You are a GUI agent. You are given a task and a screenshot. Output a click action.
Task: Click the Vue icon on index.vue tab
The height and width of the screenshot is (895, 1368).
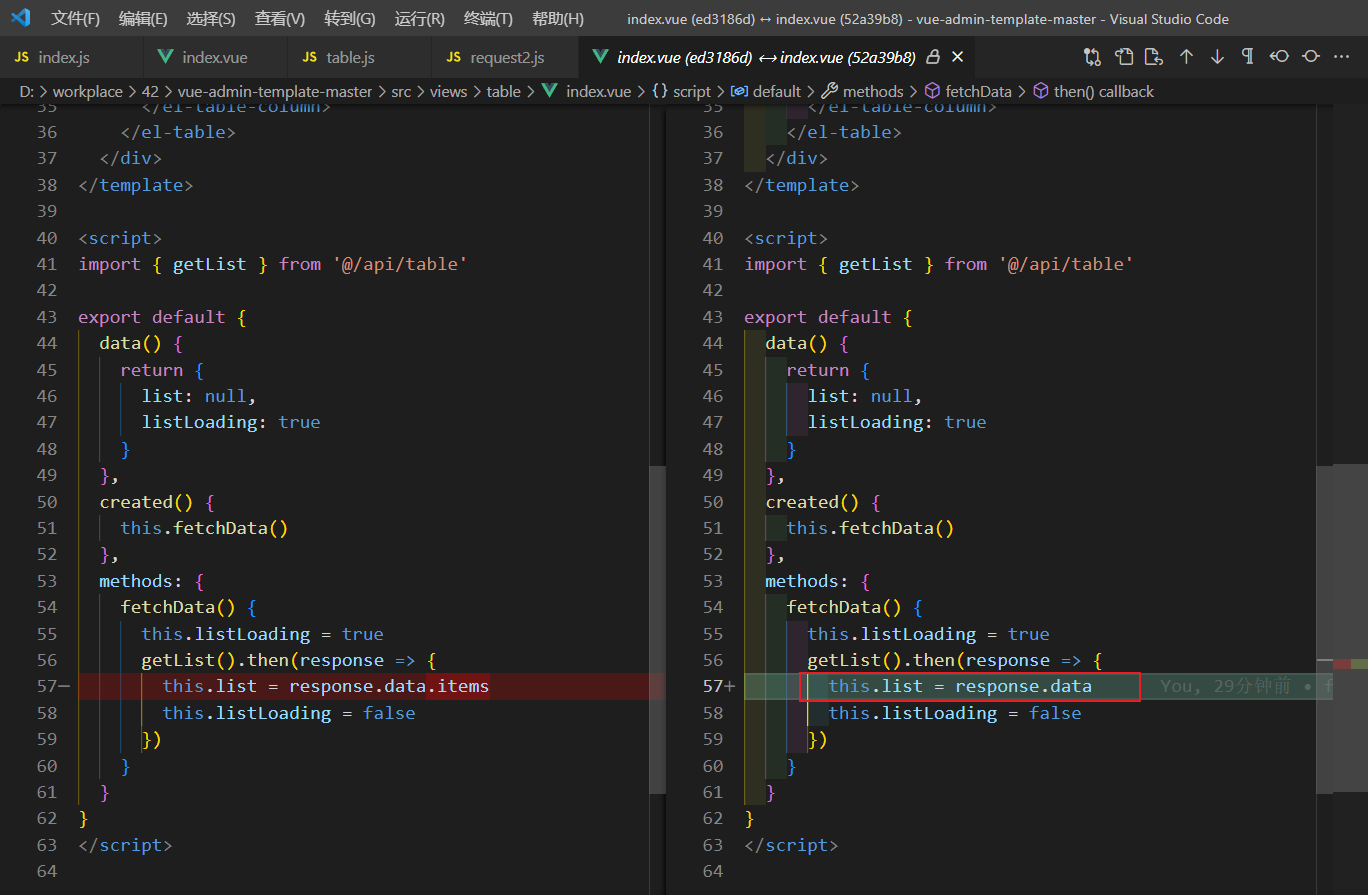pyautogui.click(x=166, y=57)
